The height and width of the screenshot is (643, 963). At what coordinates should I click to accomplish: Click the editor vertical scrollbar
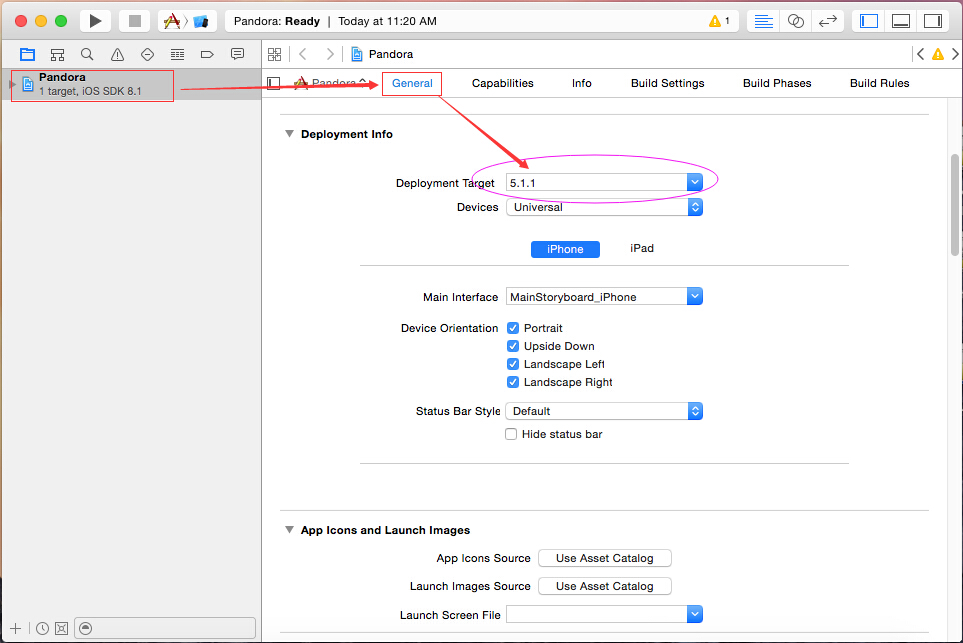pos(955,205)
